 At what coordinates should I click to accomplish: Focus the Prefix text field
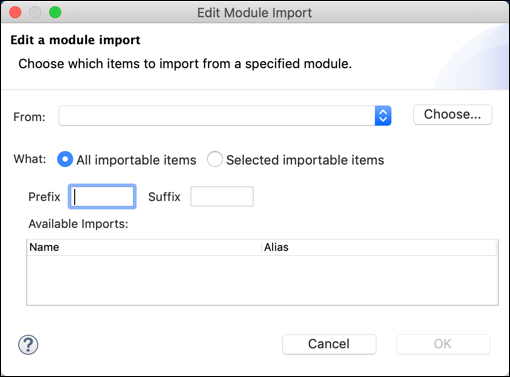tap(102, 197)
